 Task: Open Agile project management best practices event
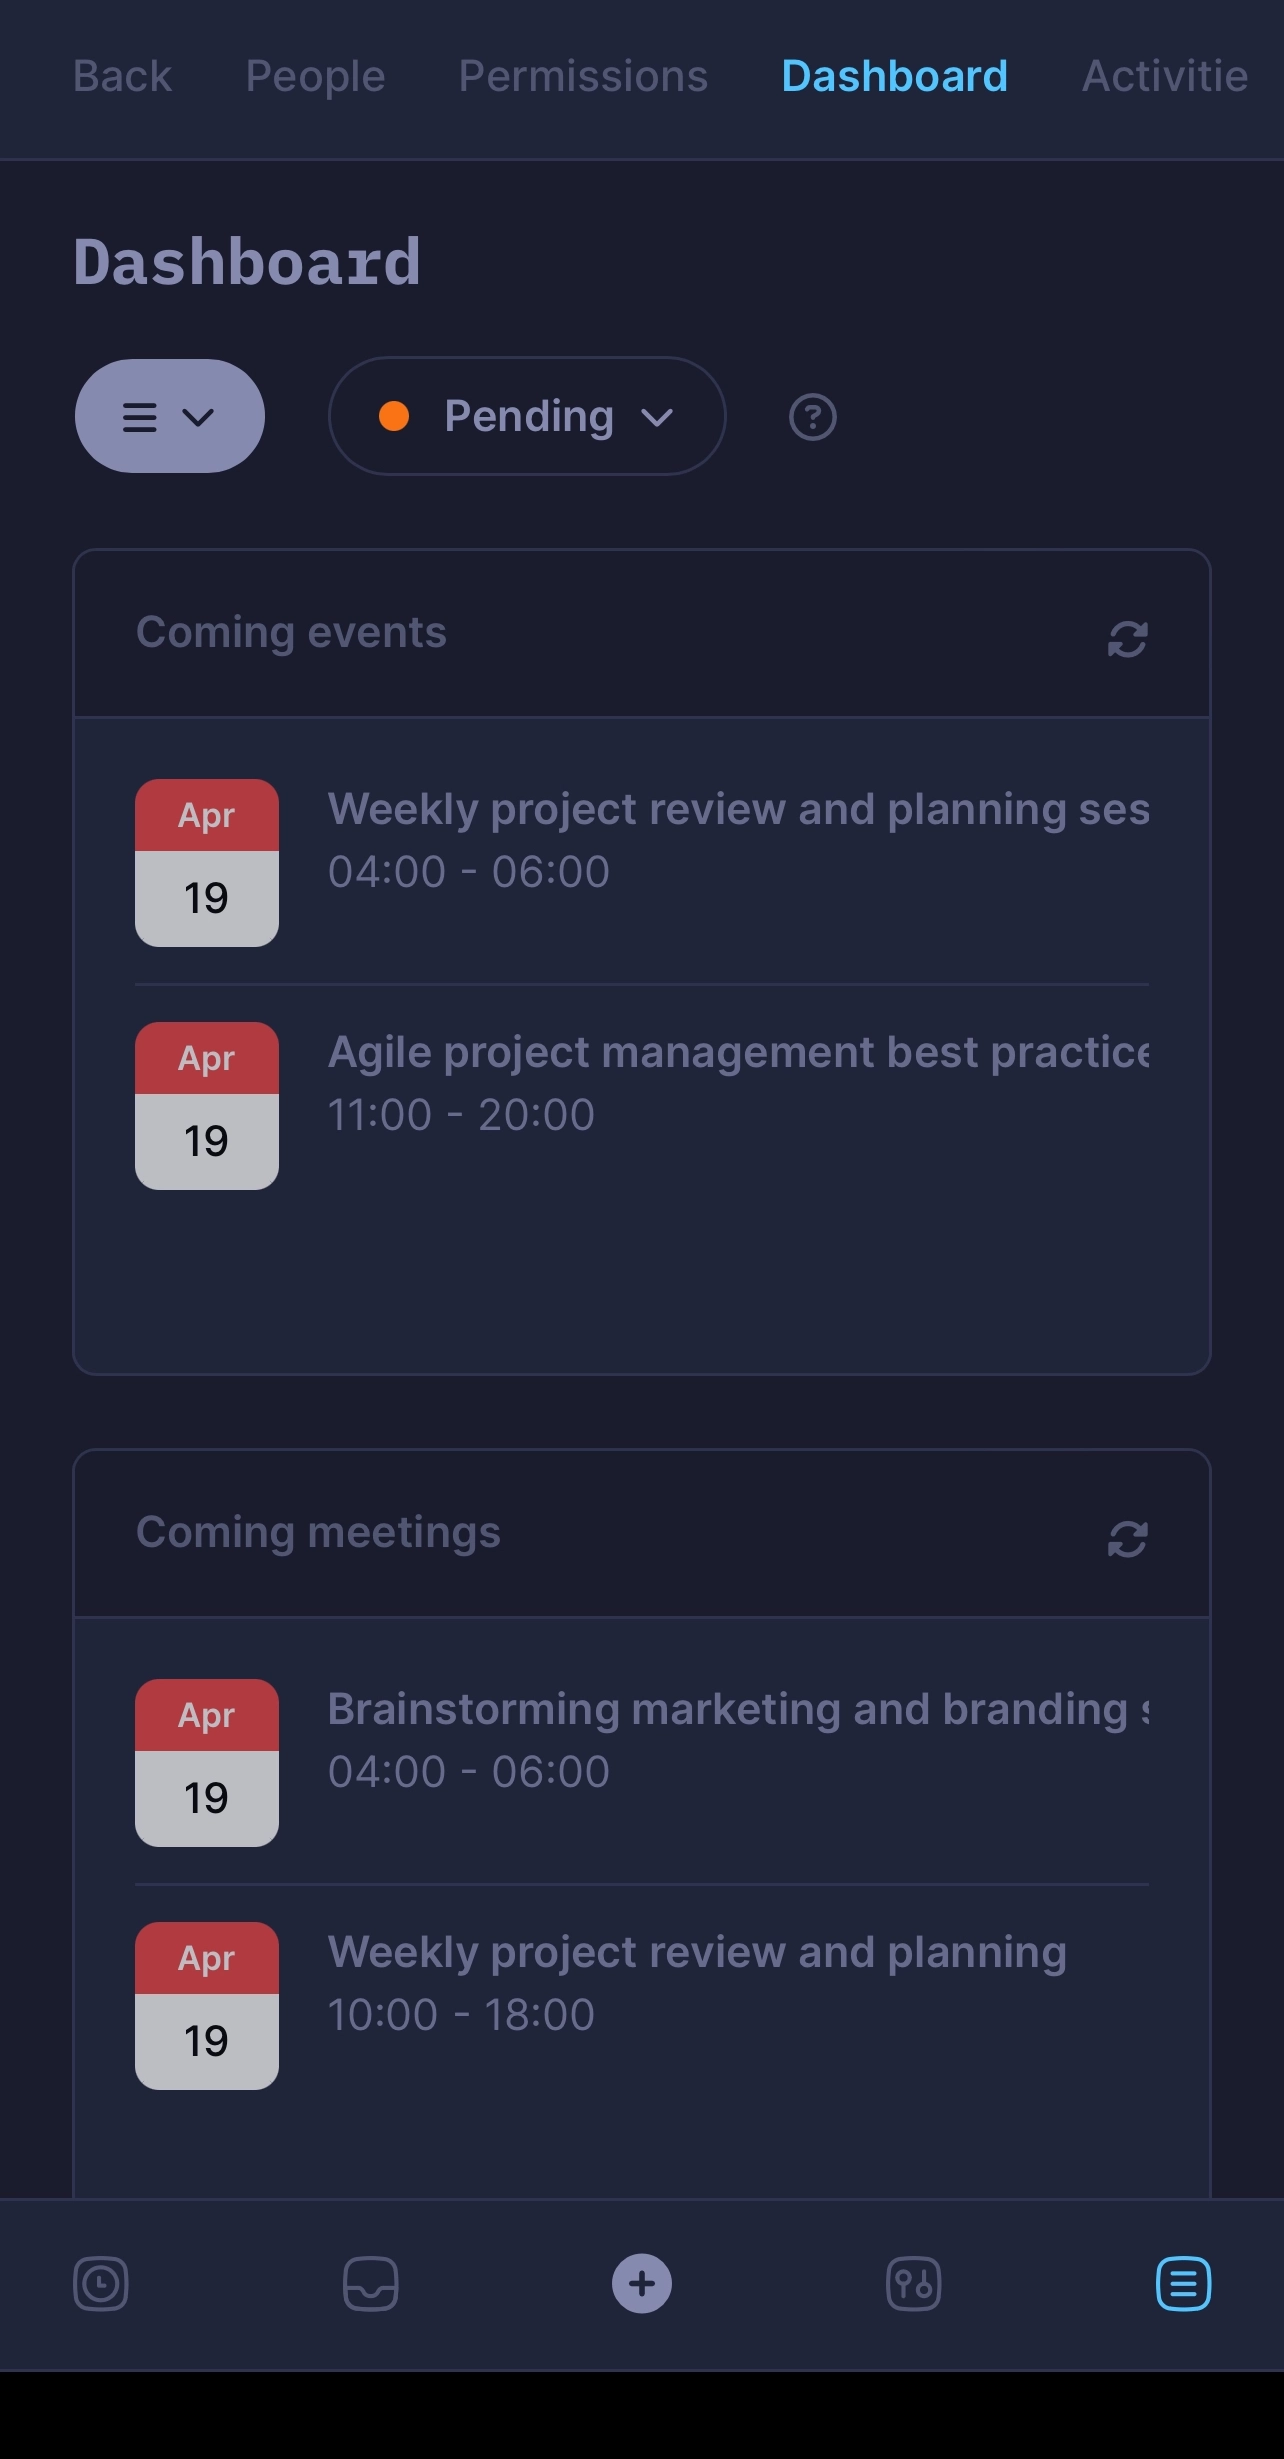point(738,1052)
